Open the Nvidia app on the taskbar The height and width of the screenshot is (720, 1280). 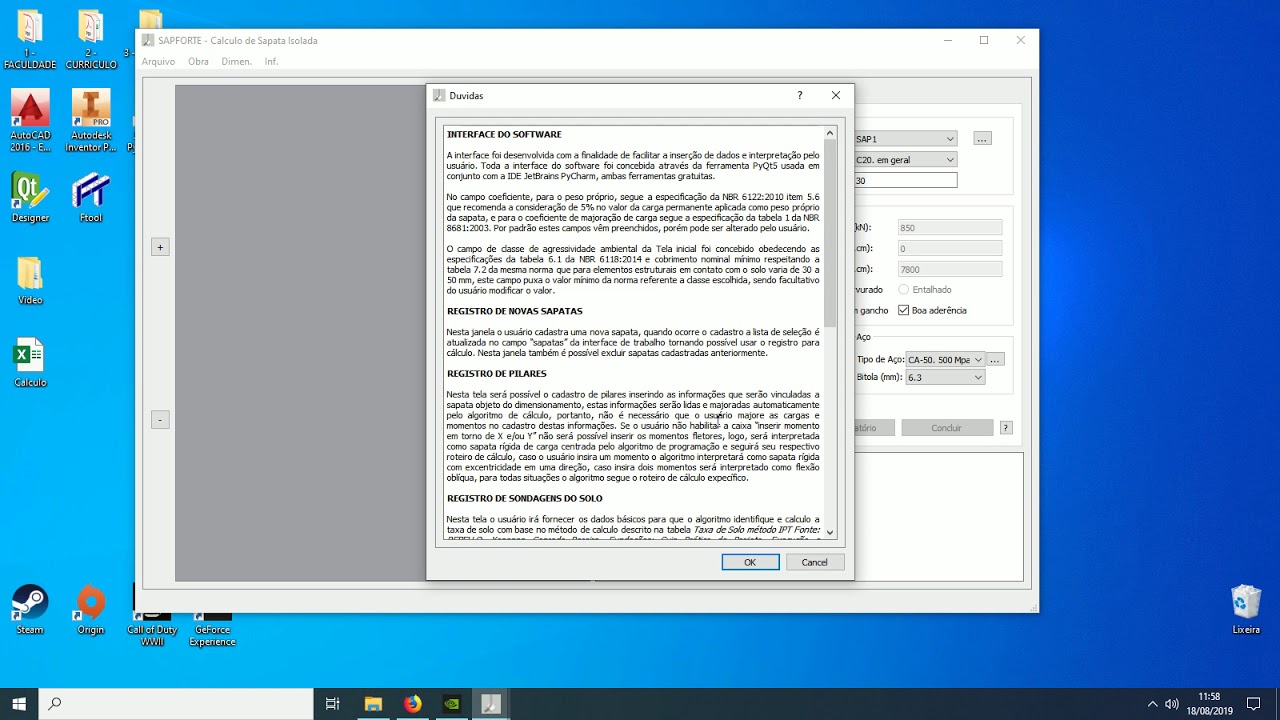tap(451, 704)
